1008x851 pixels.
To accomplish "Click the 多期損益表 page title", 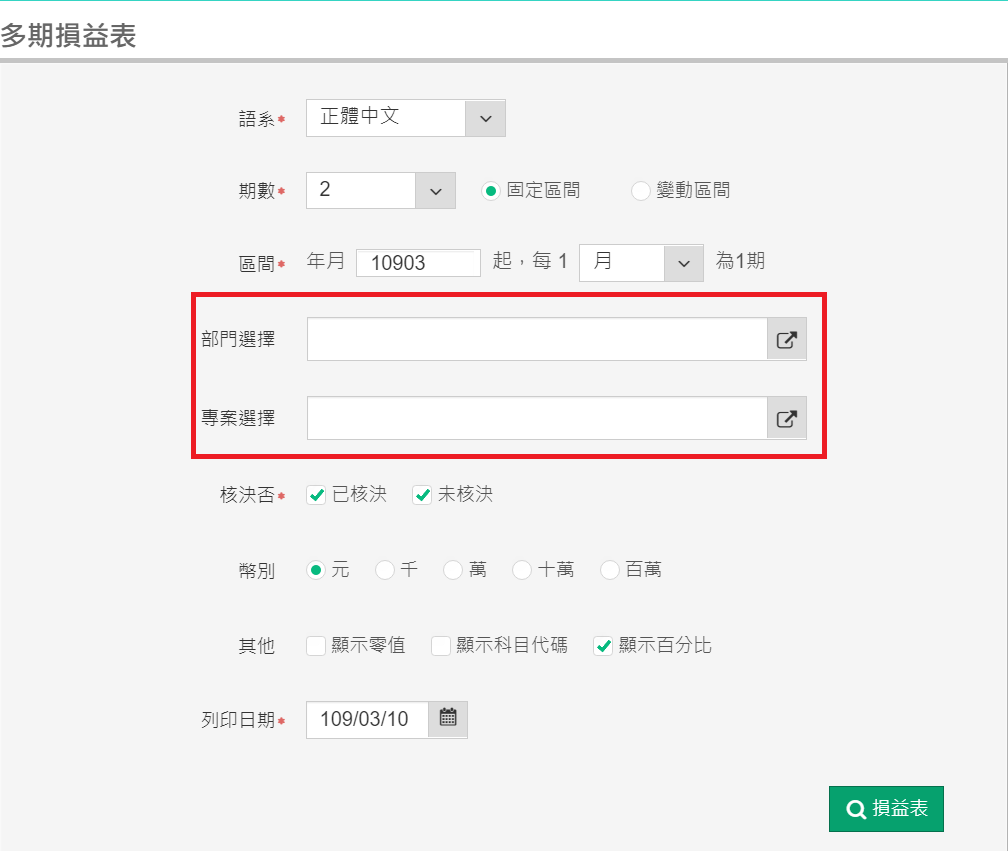I will coord(68,35).
